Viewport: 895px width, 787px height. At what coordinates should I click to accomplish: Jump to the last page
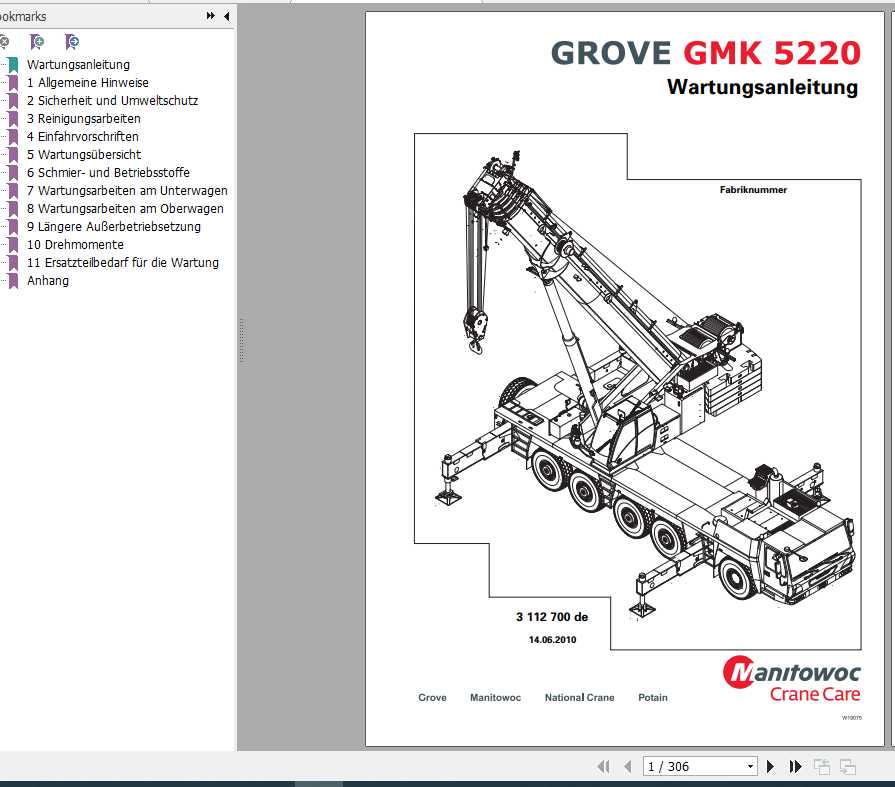coord(795,766)
